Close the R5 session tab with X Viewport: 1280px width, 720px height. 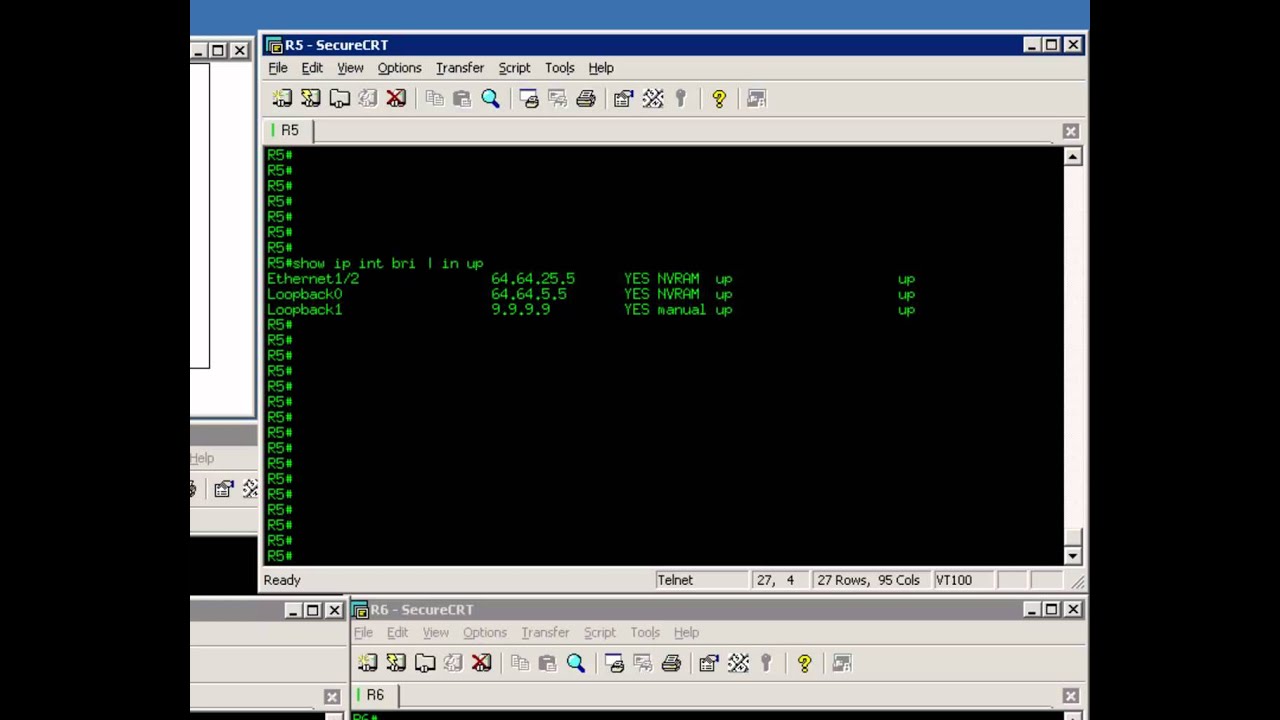[x=1071, y=131]
